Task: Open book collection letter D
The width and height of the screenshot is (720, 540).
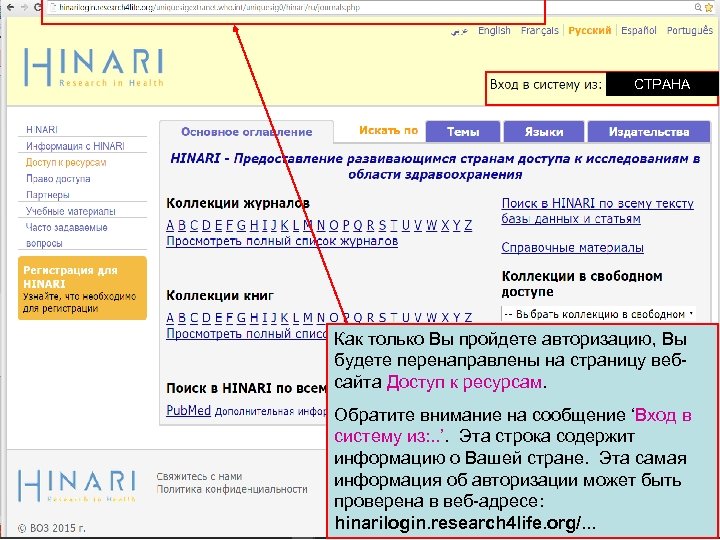Action: point(206,317)
